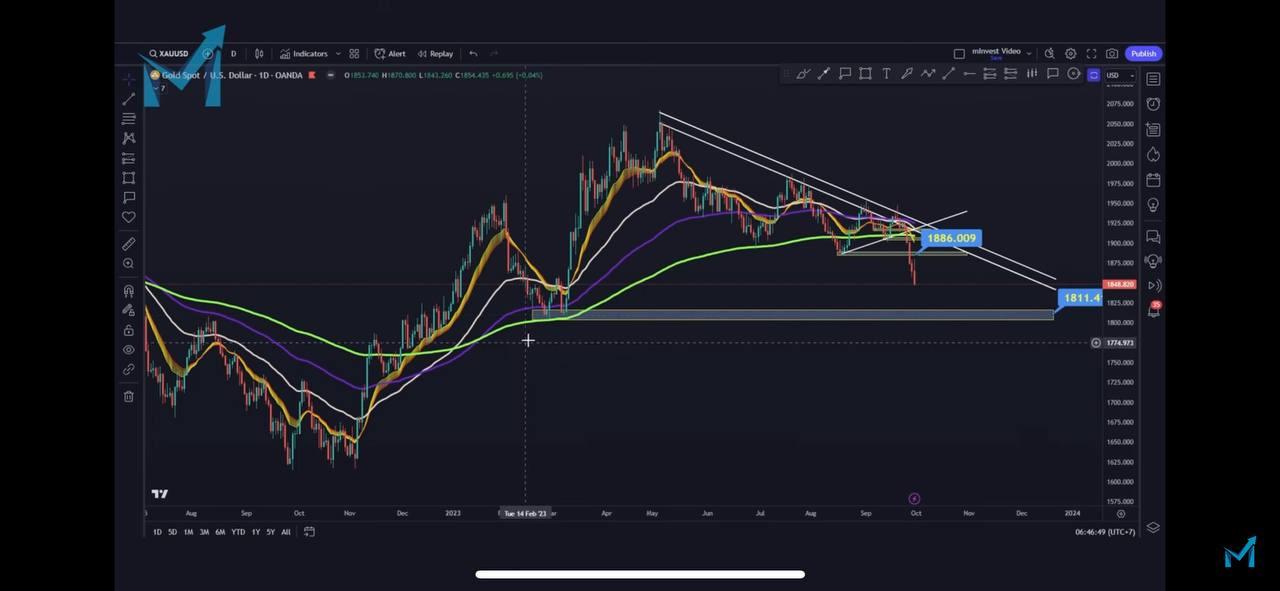Open the geometric shapes tool group
This screenshot has width=1280, height=591.
pos(129,178)
